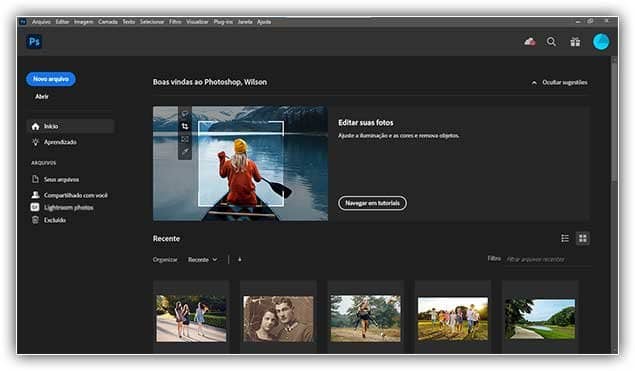Image resolution: width=635 pixels, height=371 pixels.
Task: Open the Janela menu
Action: tap(245, 22)
